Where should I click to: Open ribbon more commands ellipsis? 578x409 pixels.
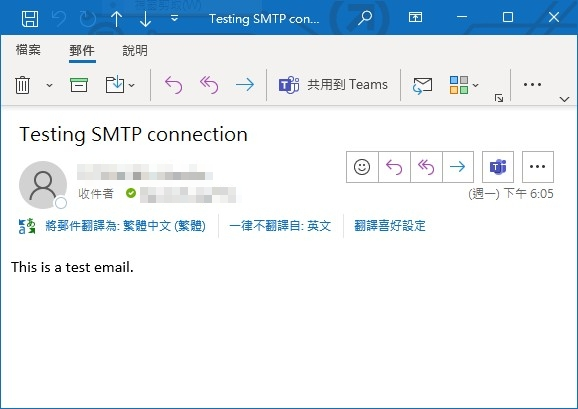coord(532,84)
